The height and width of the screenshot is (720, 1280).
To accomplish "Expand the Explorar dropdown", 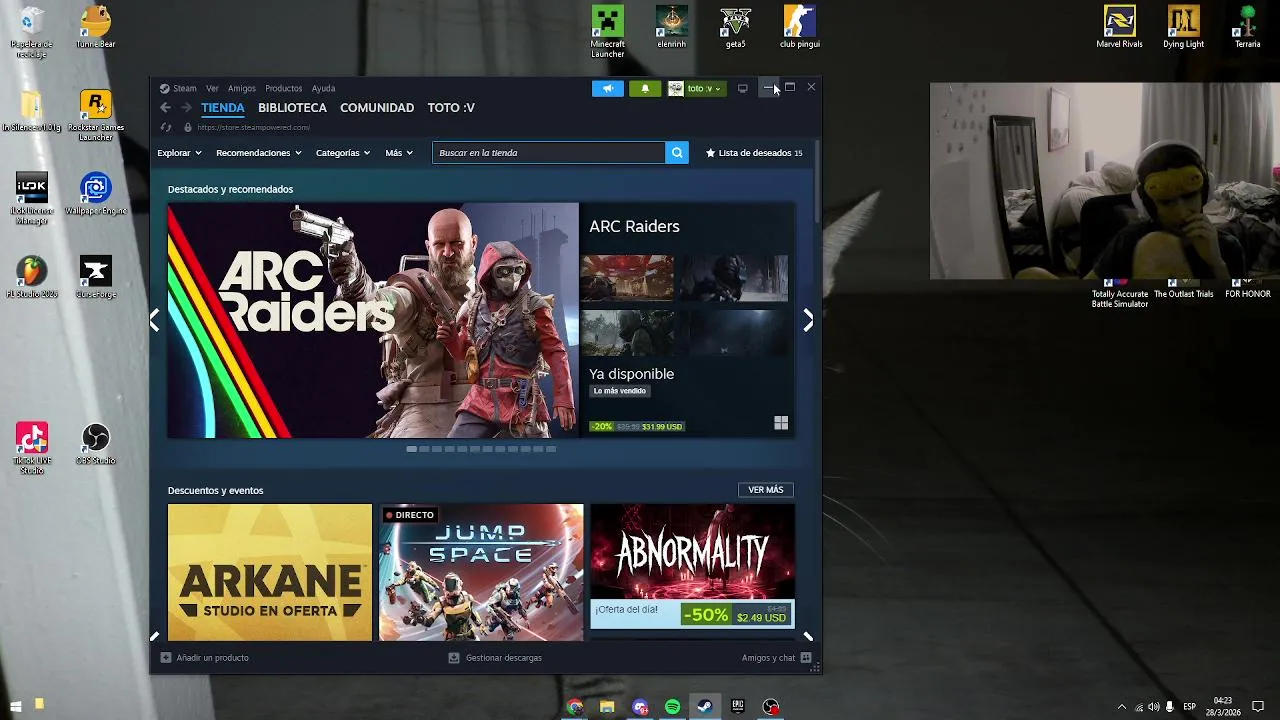I will (179, 153).
